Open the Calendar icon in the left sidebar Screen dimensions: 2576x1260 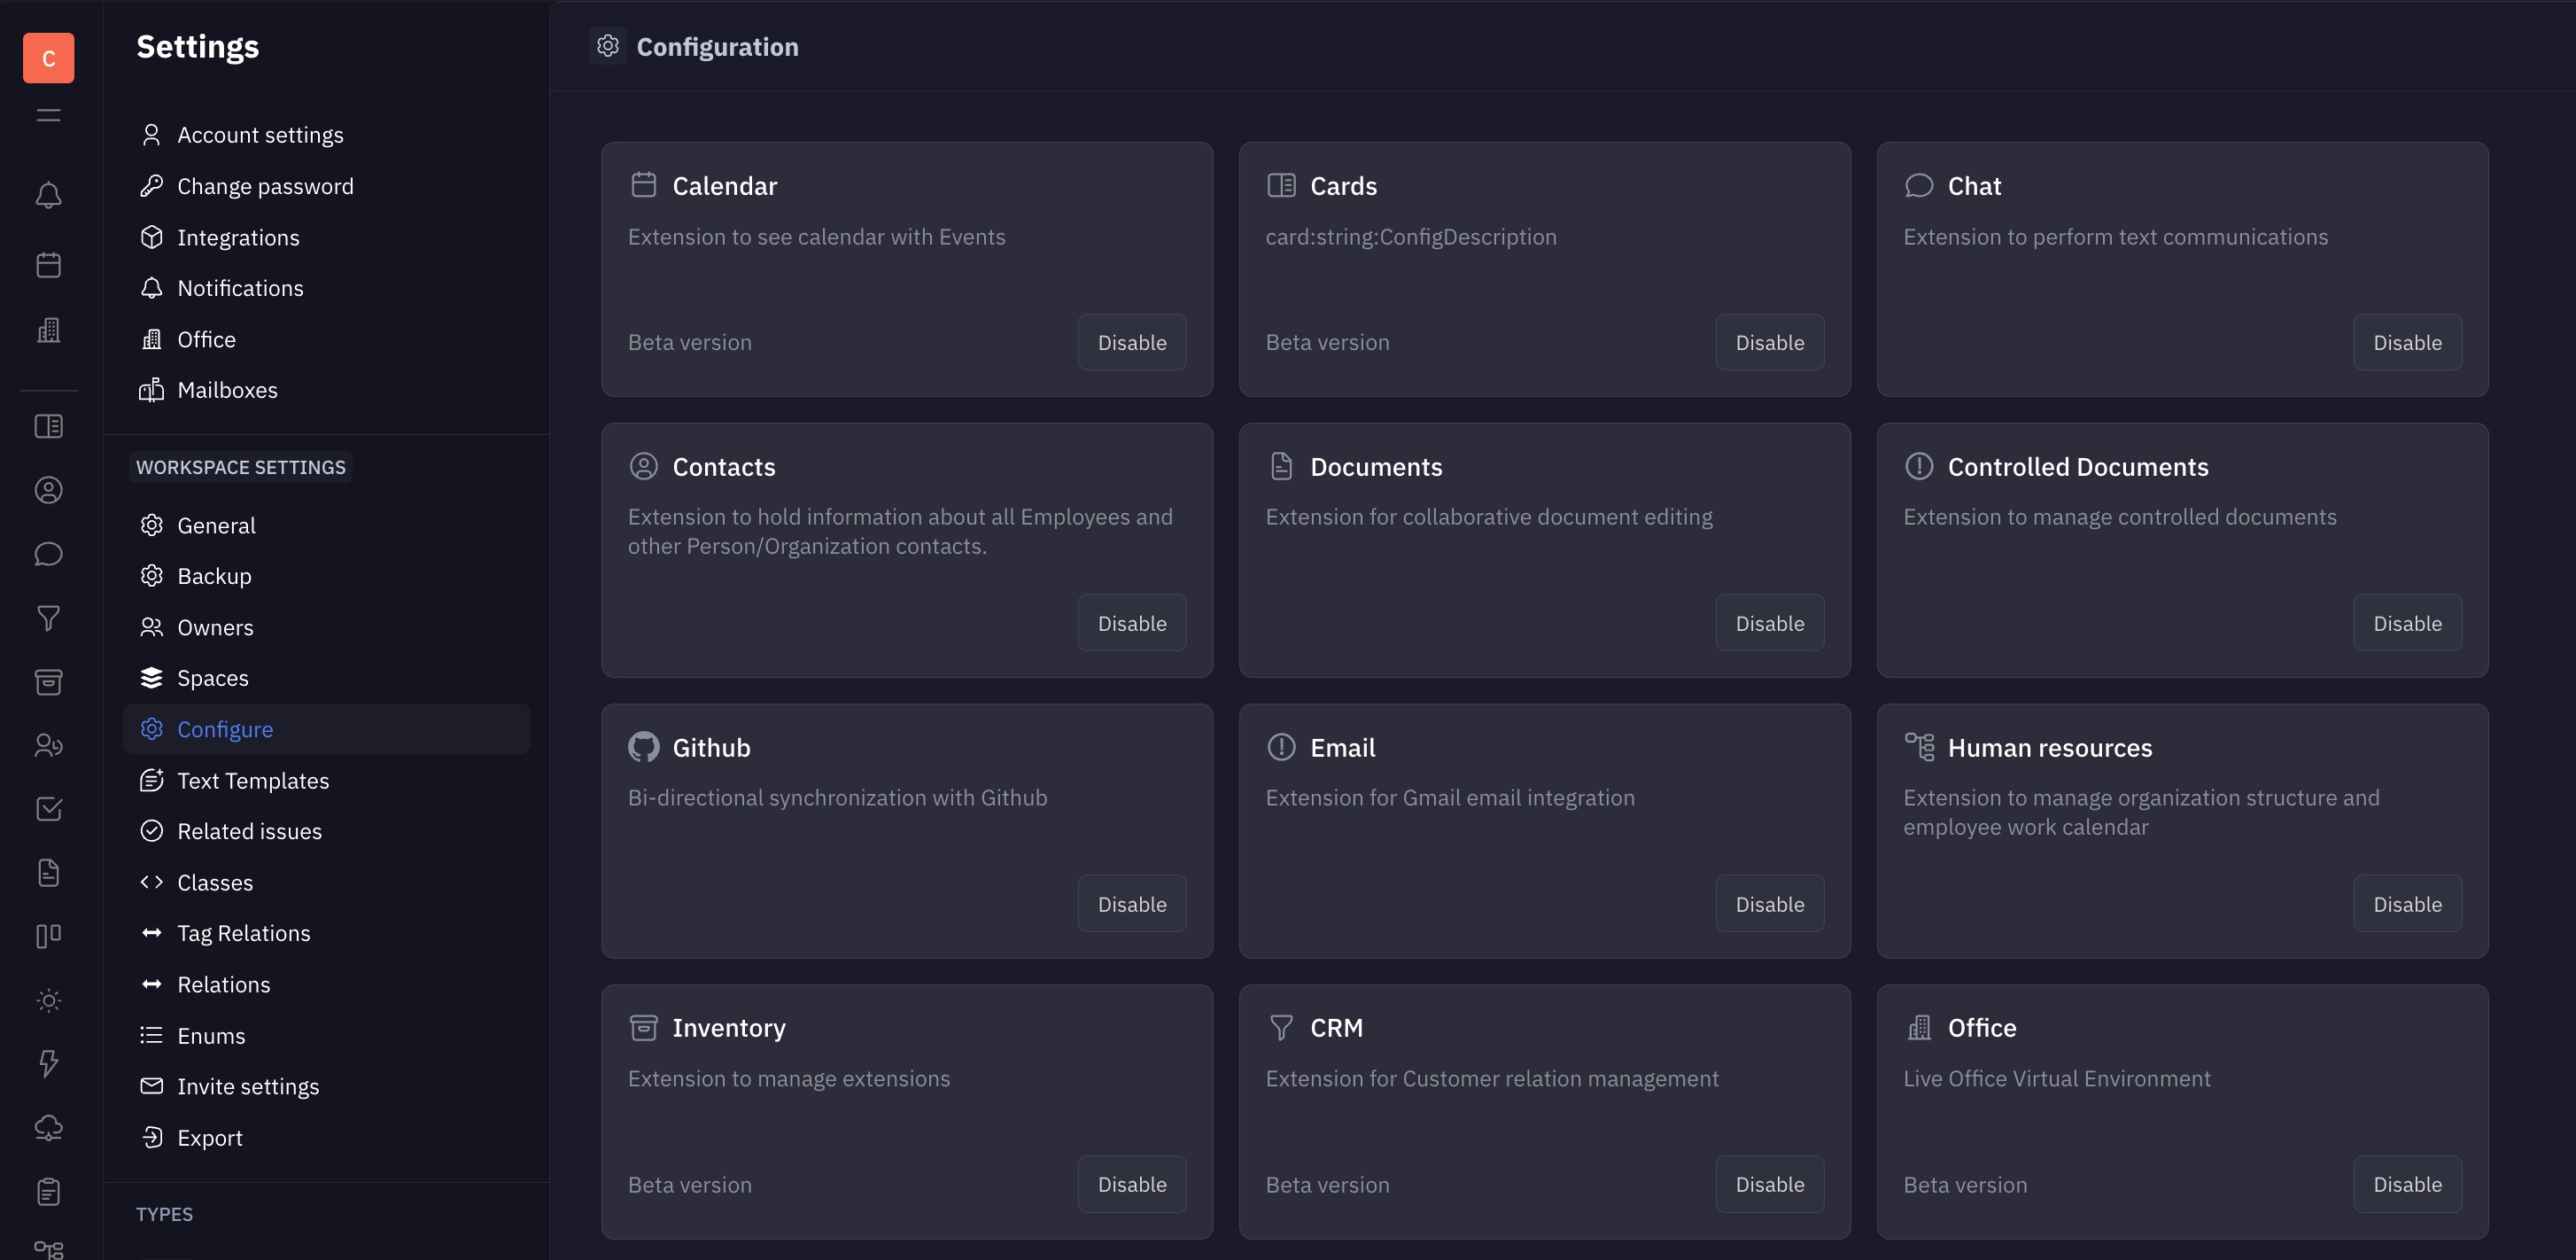[x=48, y=264]
